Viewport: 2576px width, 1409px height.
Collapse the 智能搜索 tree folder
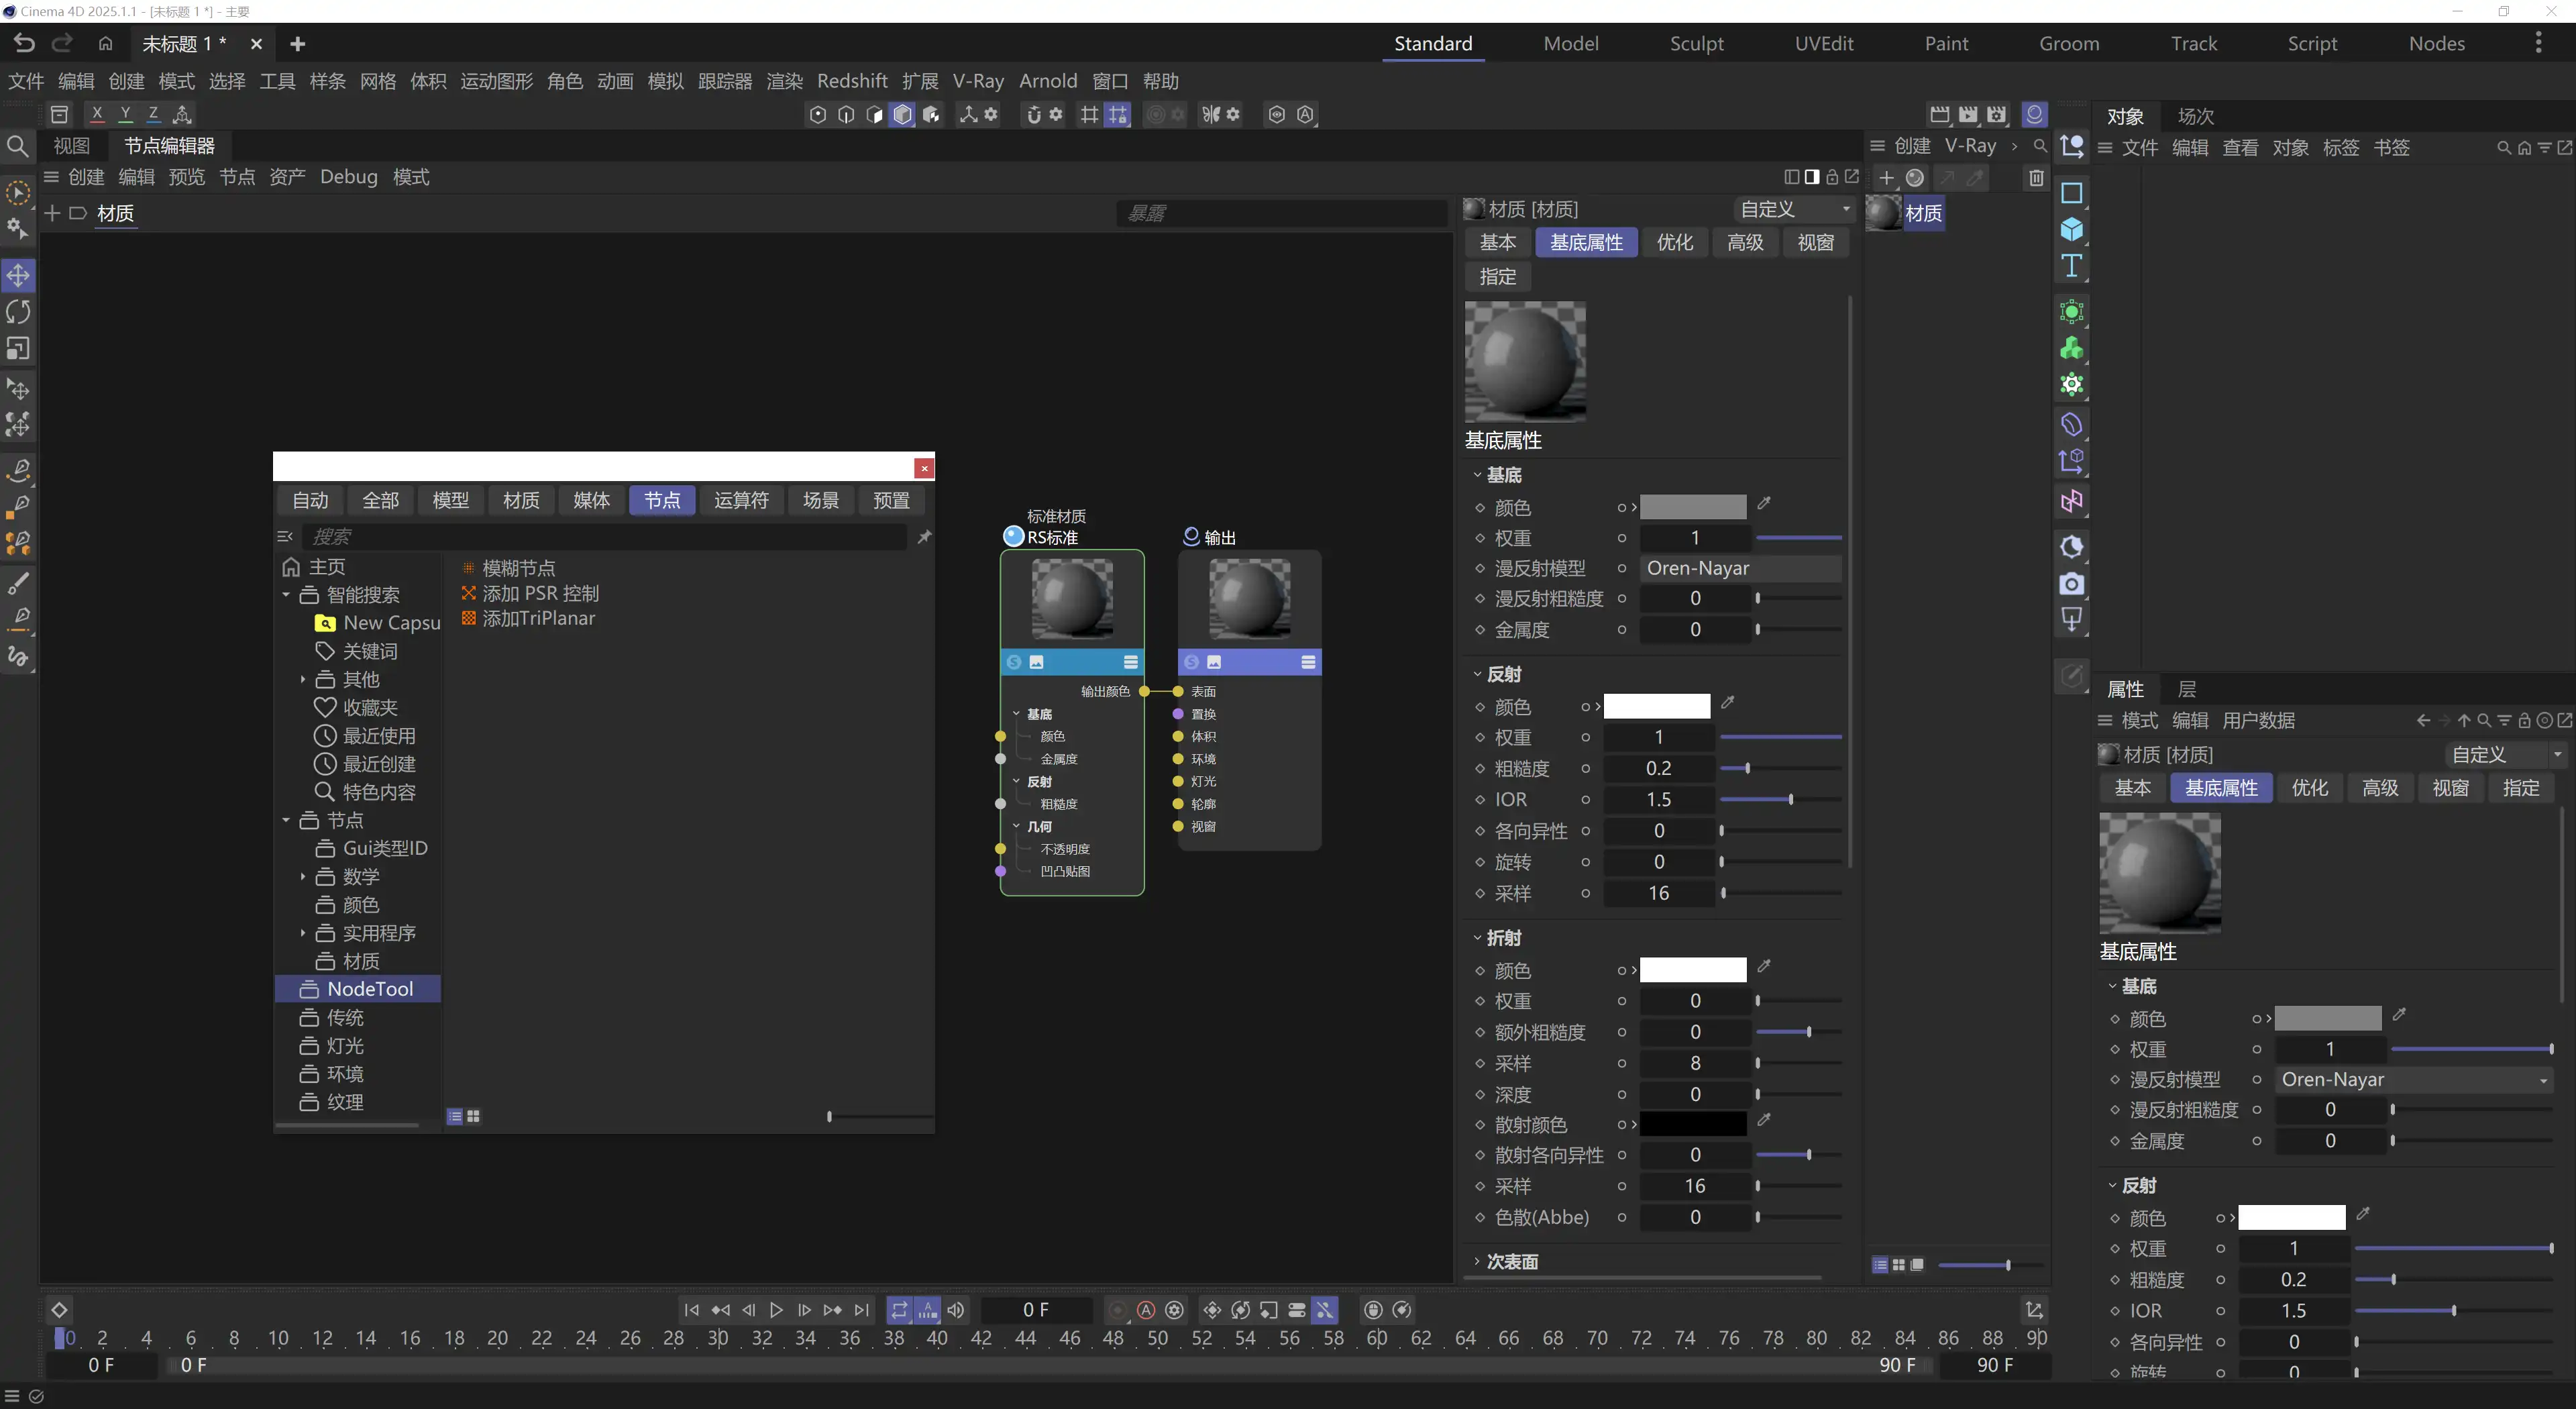click(286, 595)
